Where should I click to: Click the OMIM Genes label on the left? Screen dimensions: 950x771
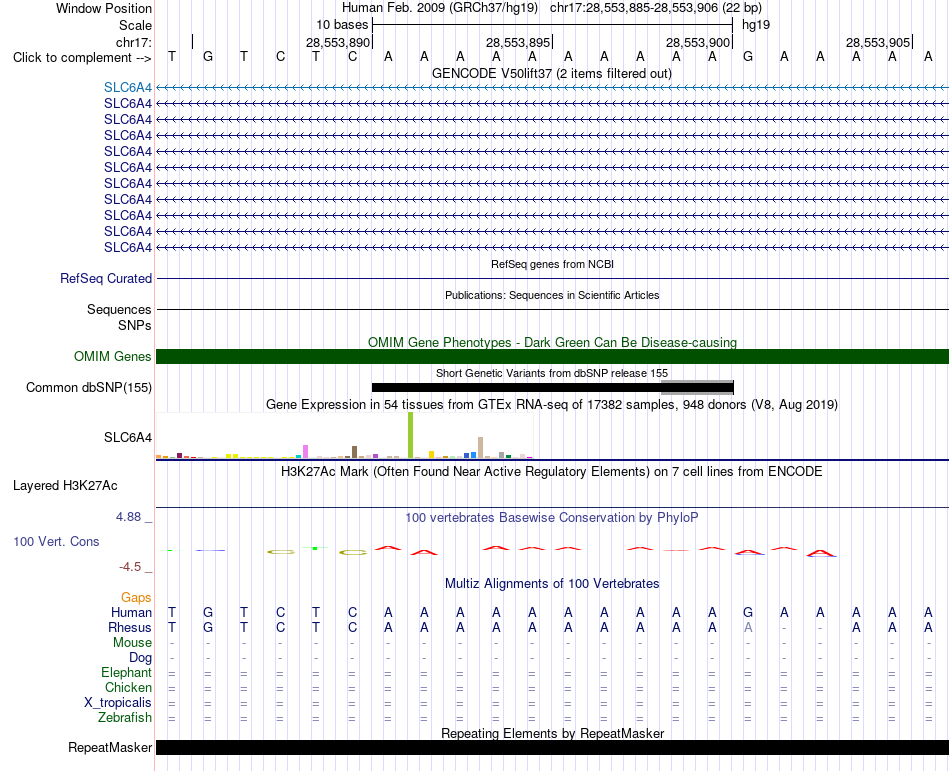113,357
